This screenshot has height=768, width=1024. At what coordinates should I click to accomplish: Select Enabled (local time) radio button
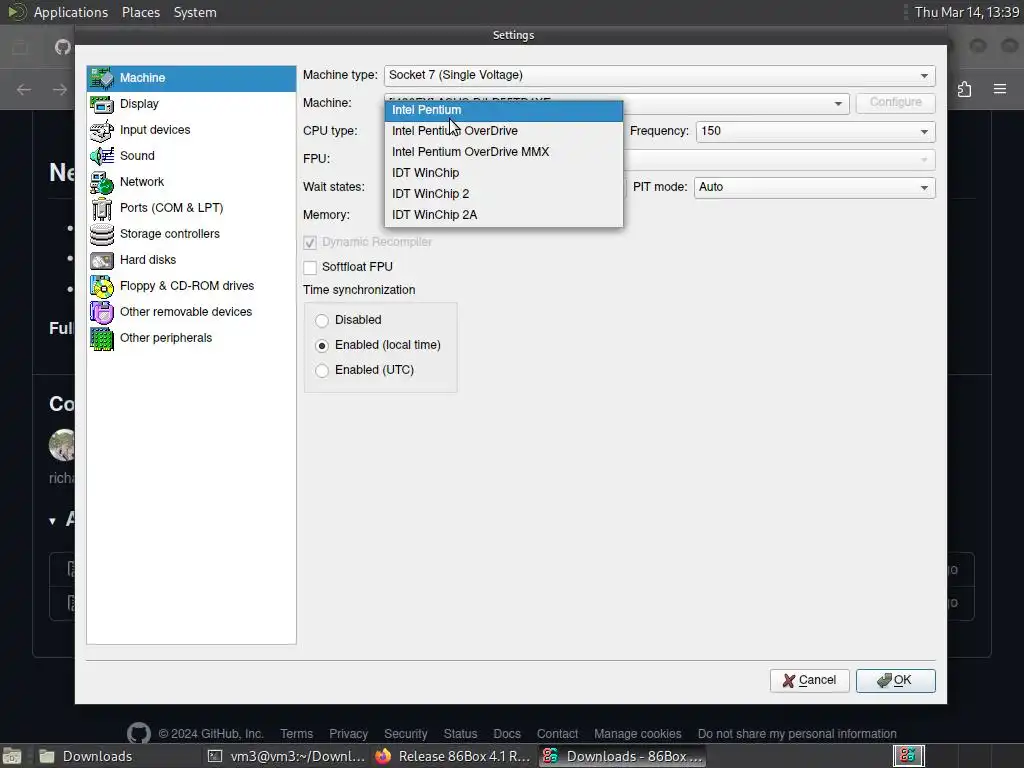tap(322, 345)
